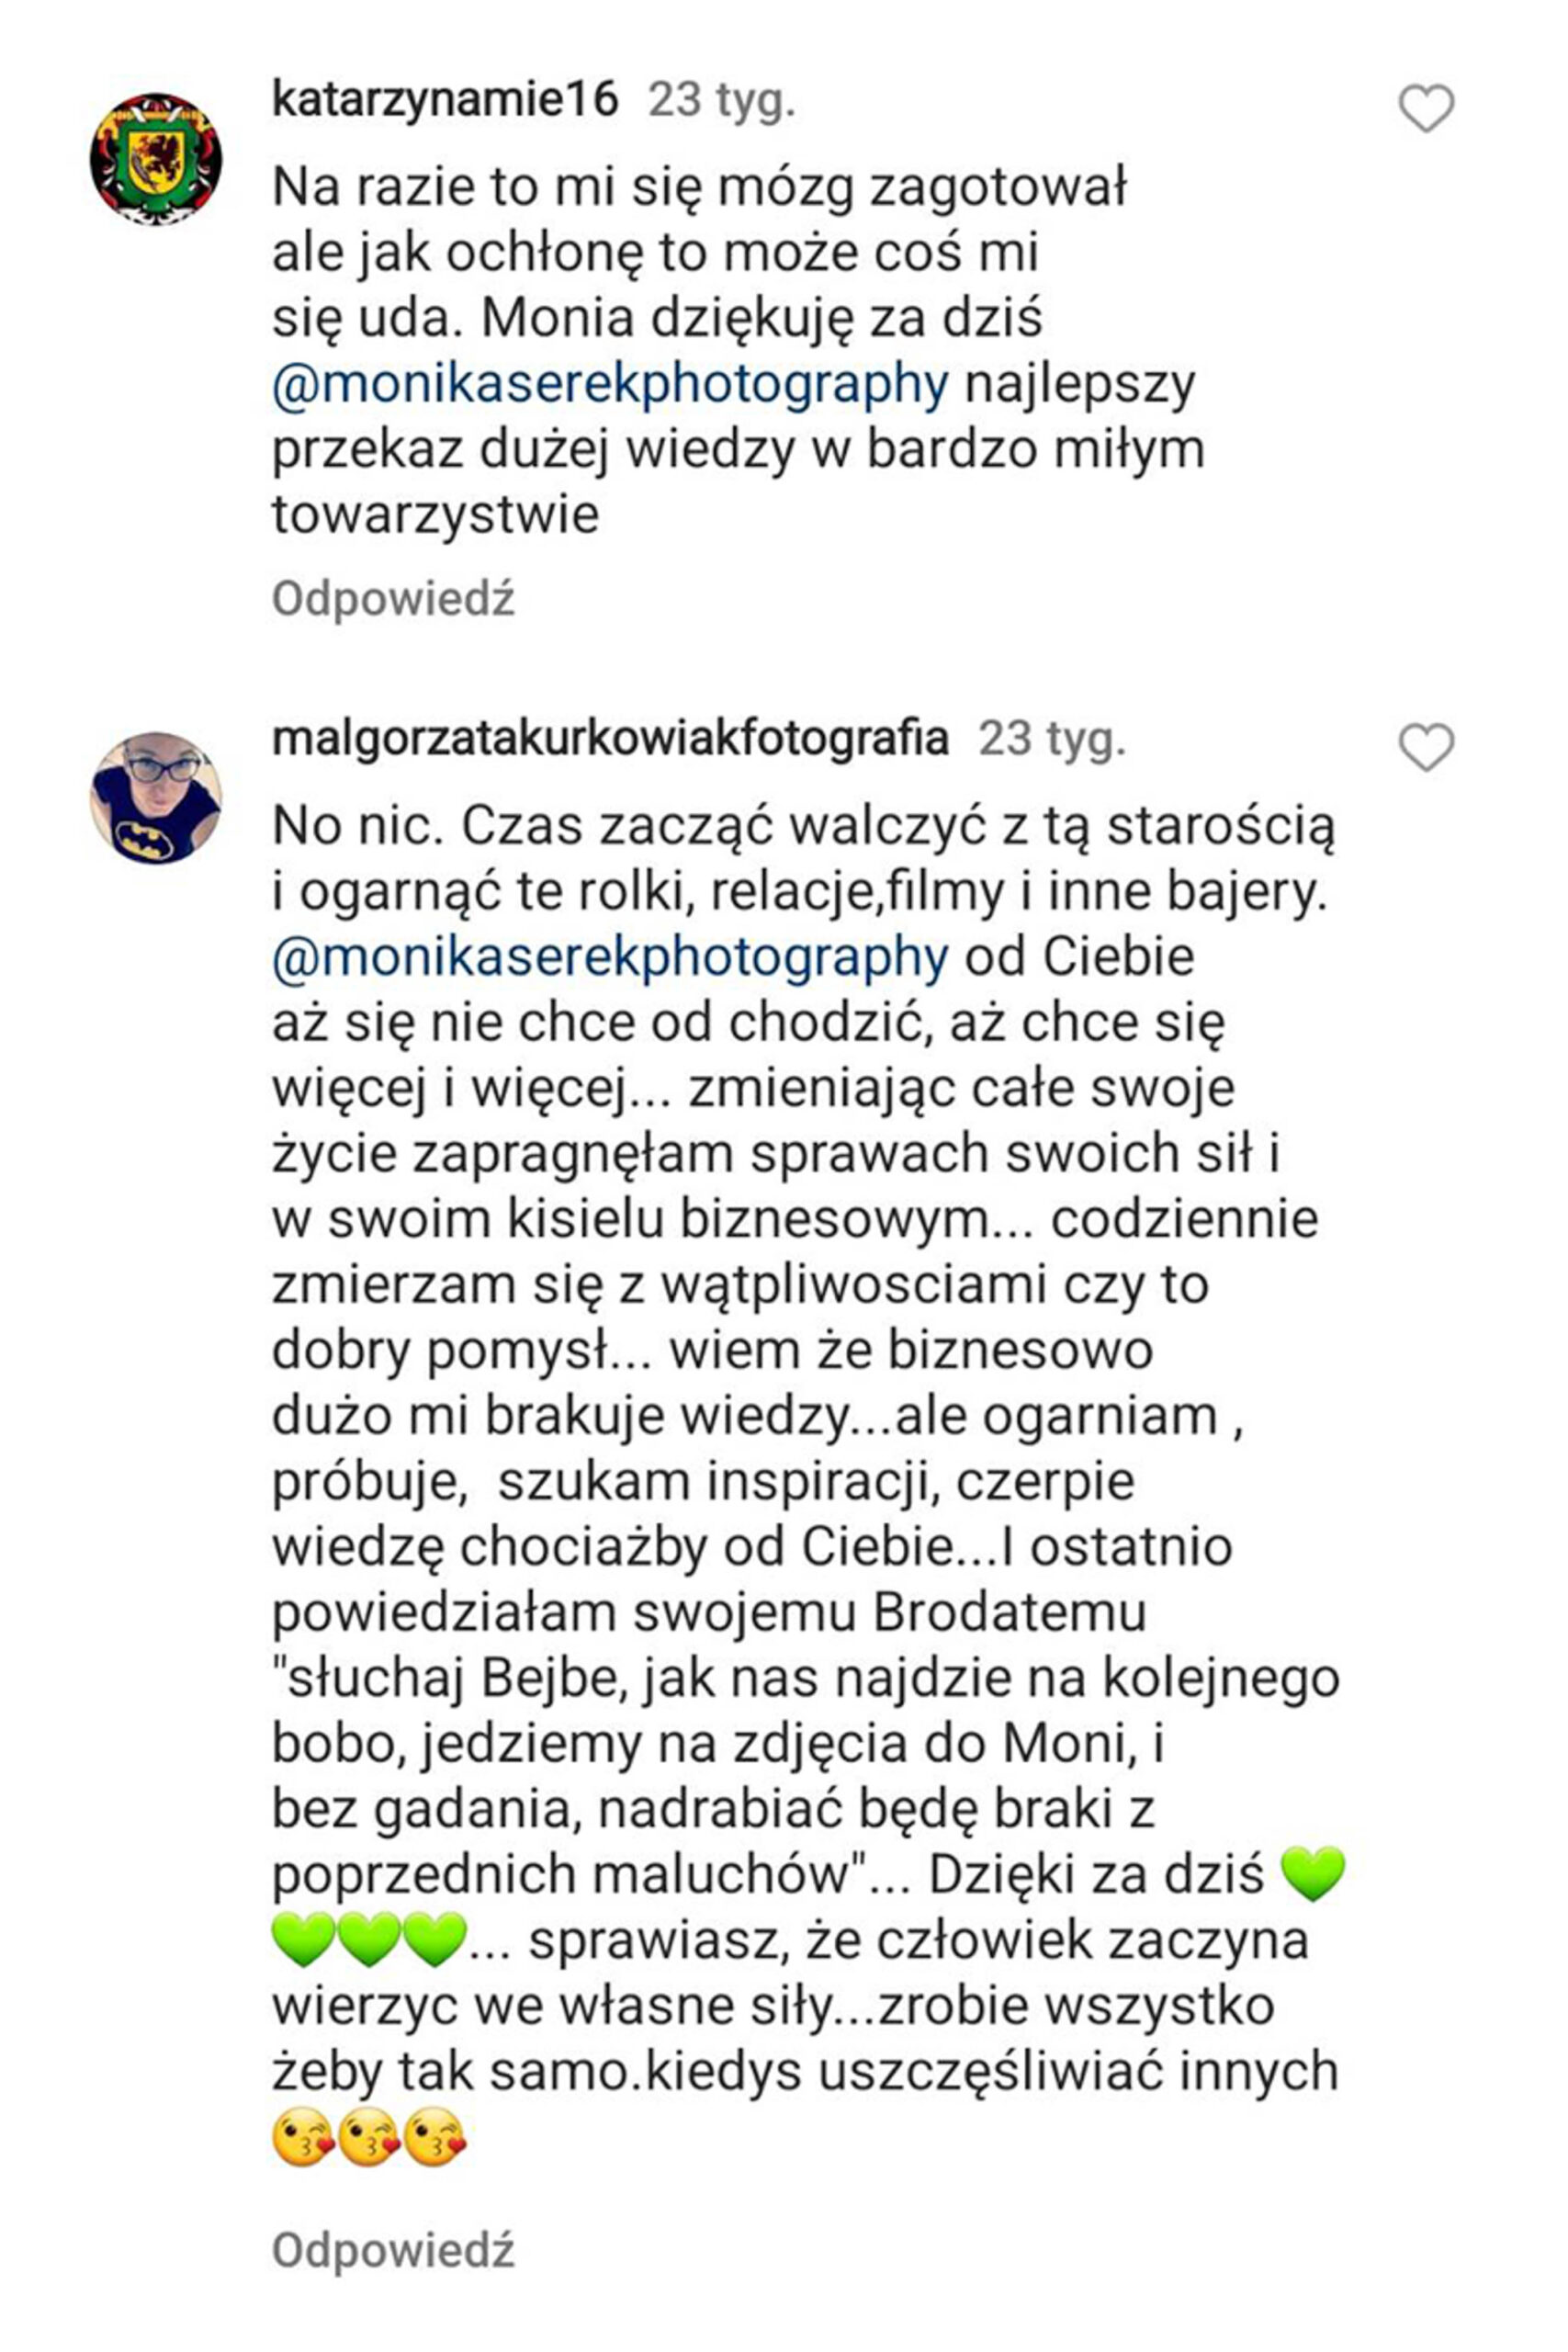Click the three kissing face emojis
The width and height of the screenshot is (1568, 2352).
pos(370,2137)
